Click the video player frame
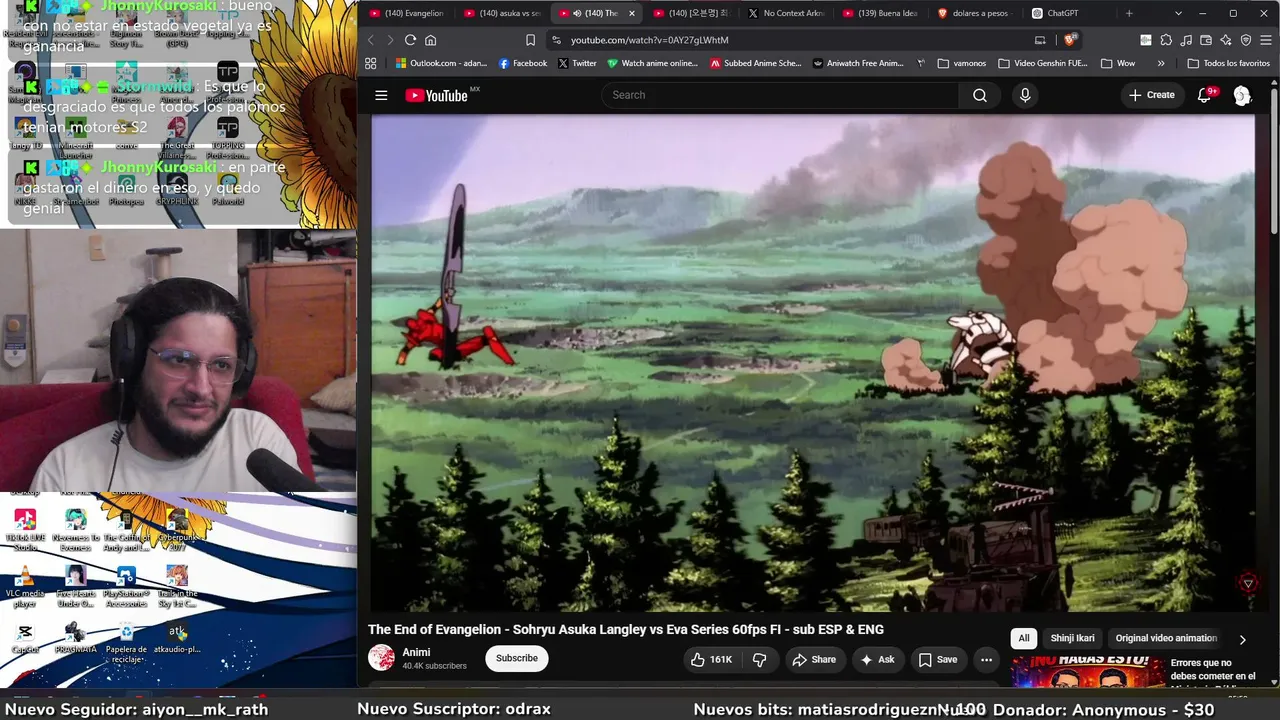1280x720 pixels. pyautogui.click(x=813, y=362)
